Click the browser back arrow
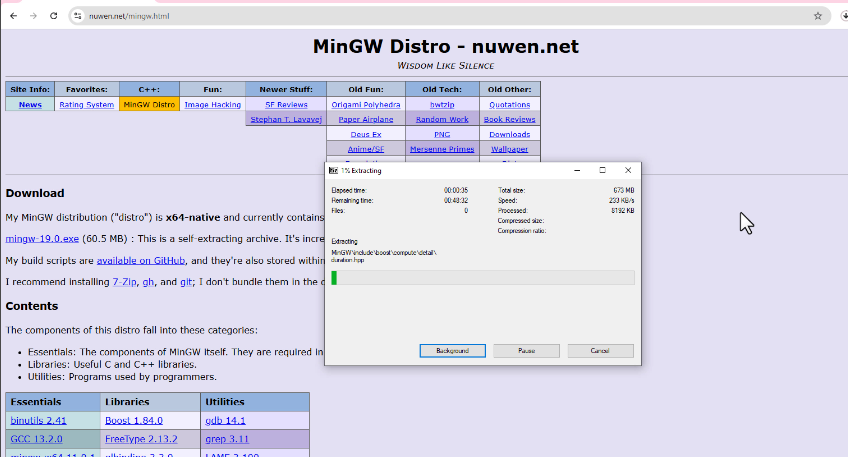This screenshot has width=848, height=457. click(x=14, y=16)
